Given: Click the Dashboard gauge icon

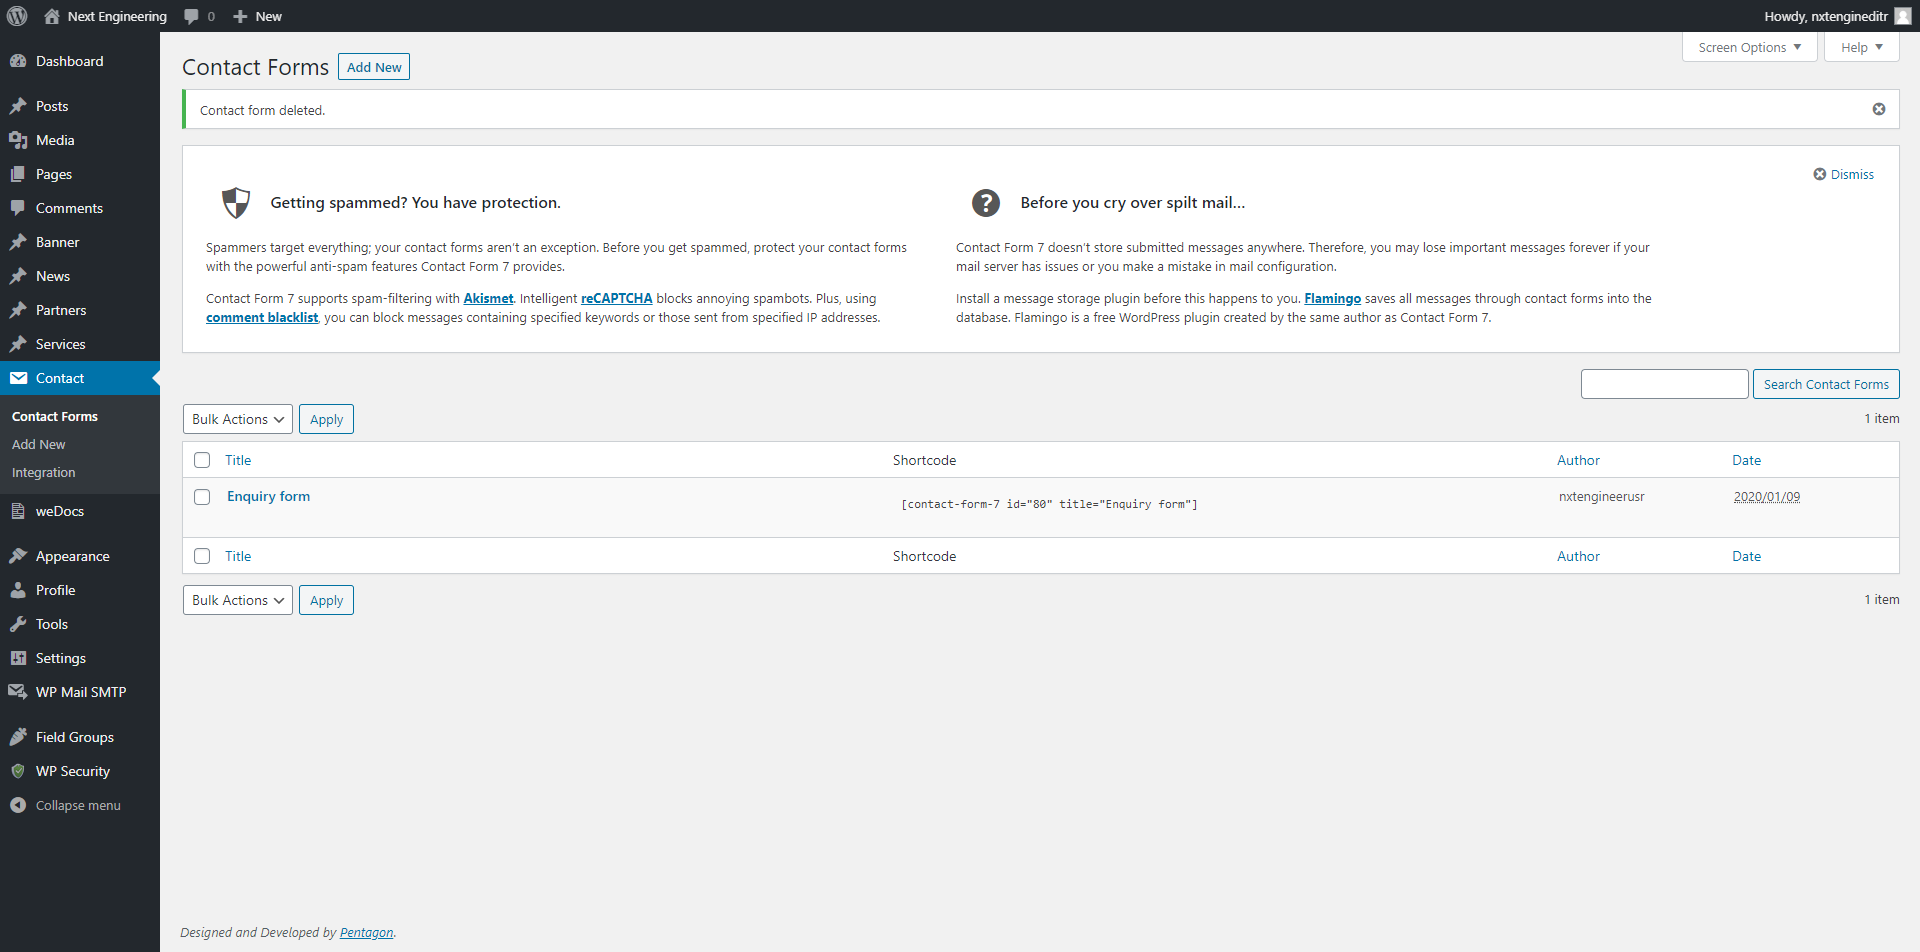Looking at the screenshot, I should pyautogui.click(x=18, y=61).
